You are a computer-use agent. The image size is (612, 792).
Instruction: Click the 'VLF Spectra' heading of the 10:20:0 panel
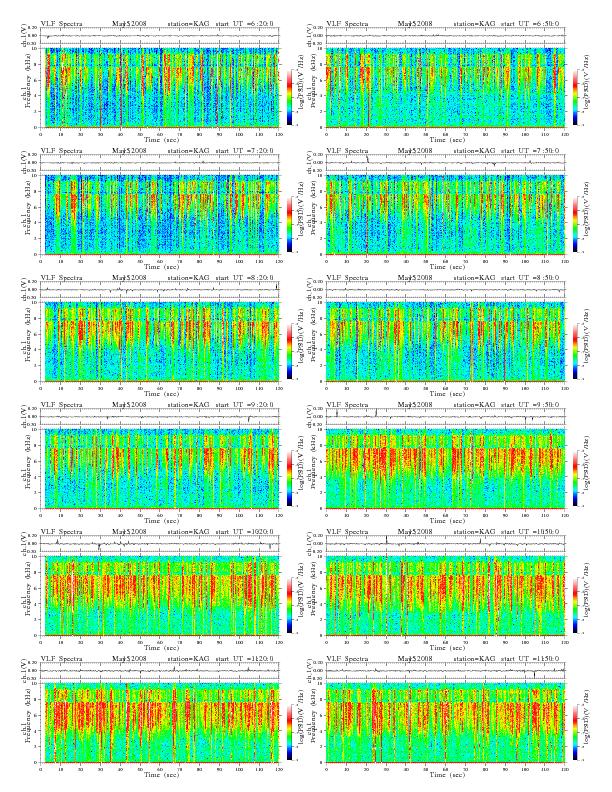click(x=61, y=531)
